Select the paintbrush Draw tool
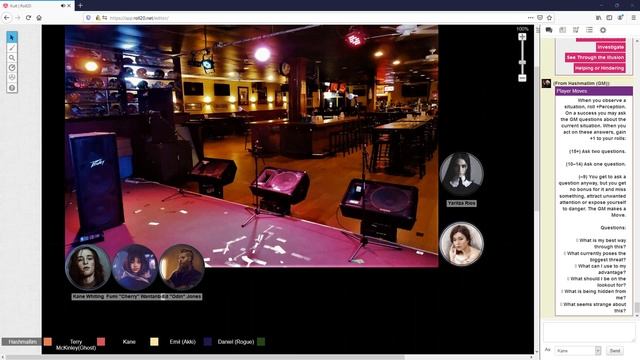Viewport: 640px width, 360px height. pos(12,48)
